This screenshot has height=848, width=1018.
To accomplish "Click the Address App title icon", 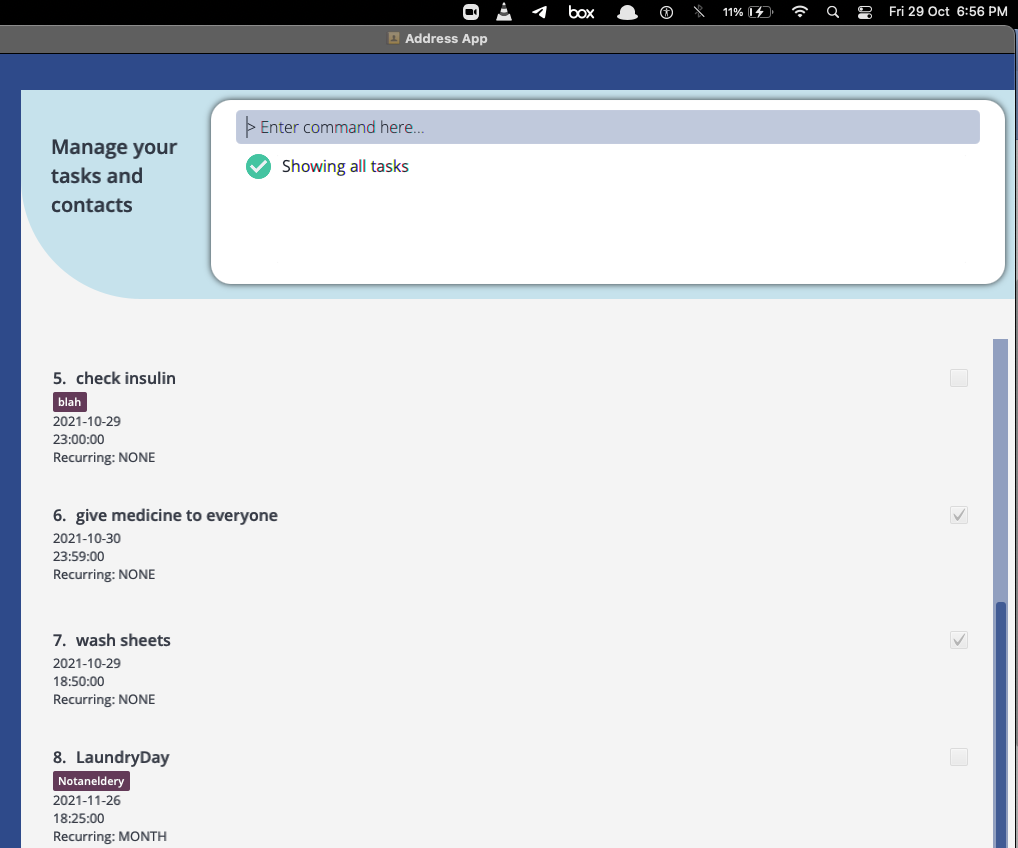I will 393,38.
